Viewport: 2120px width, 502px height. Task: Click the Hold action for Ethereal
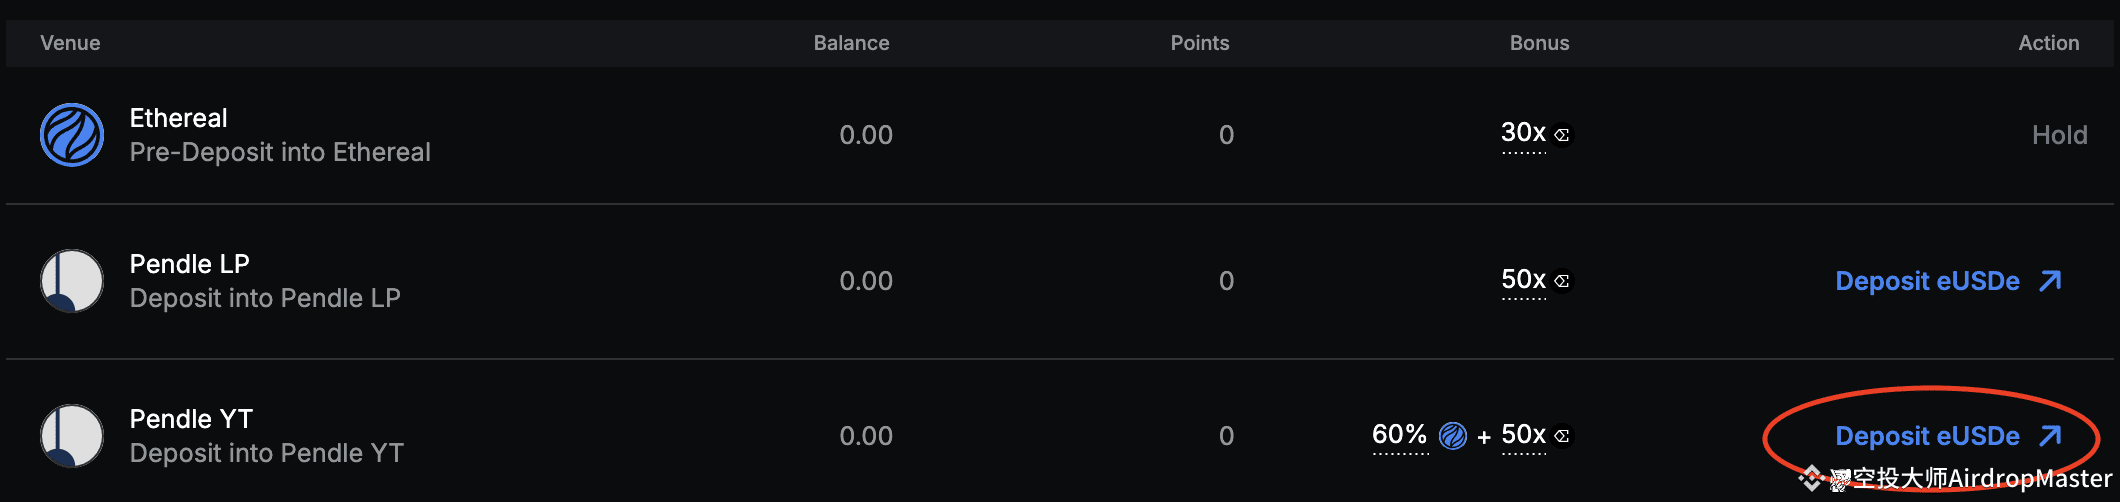2059,135
